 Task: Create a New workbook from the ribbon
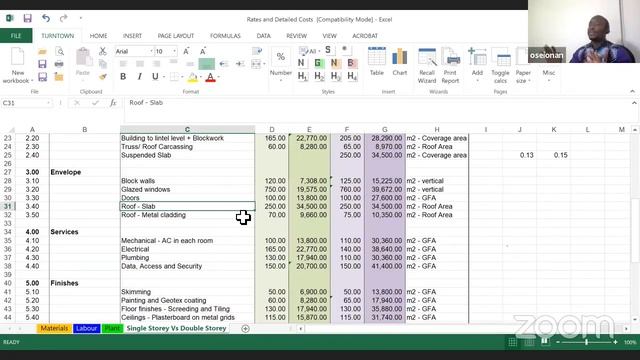click(17, 65)
